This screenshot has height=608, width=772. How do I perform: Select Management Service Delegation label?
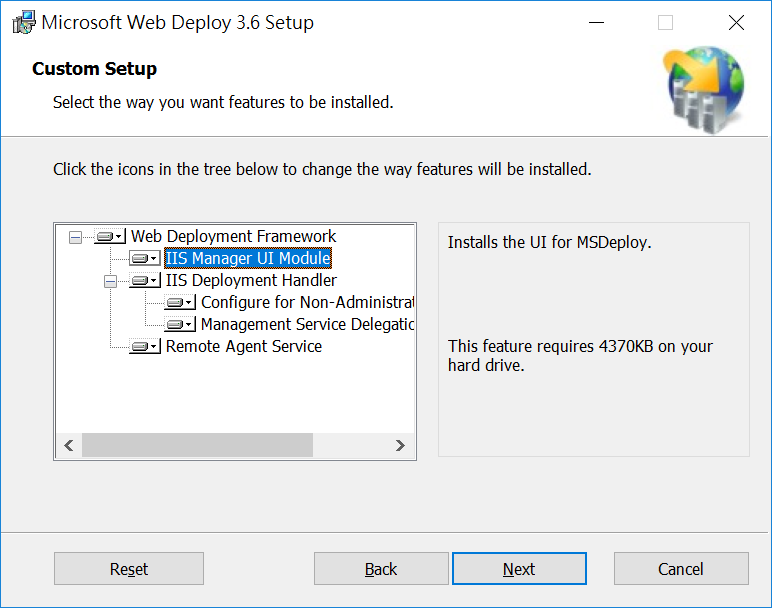(x=307, y=324)
